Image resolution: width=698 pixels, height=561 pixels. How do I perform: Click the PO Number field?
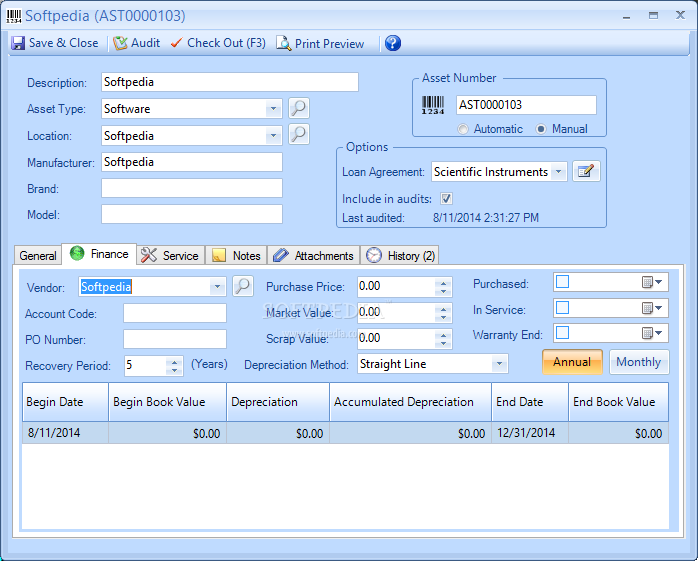point(175,339)
